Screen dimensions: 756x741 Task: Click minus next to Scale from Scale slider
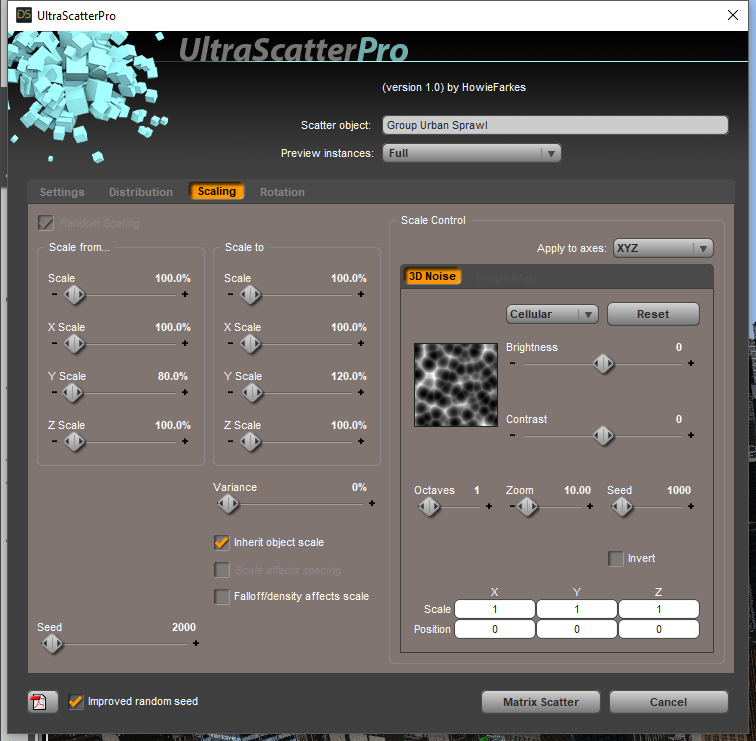(x=54, y=294)
